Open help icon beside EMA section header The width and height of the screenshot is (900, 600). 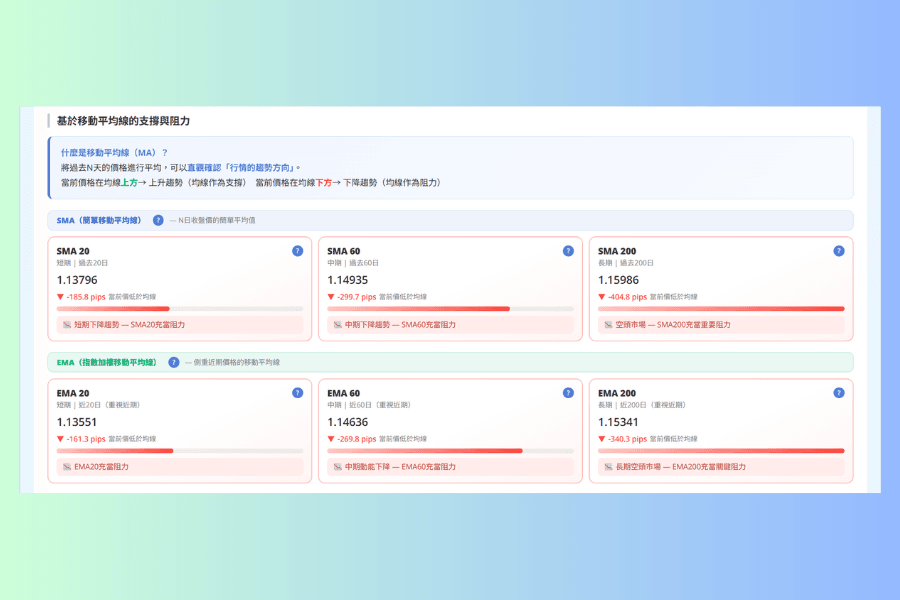tap(173, 362)
